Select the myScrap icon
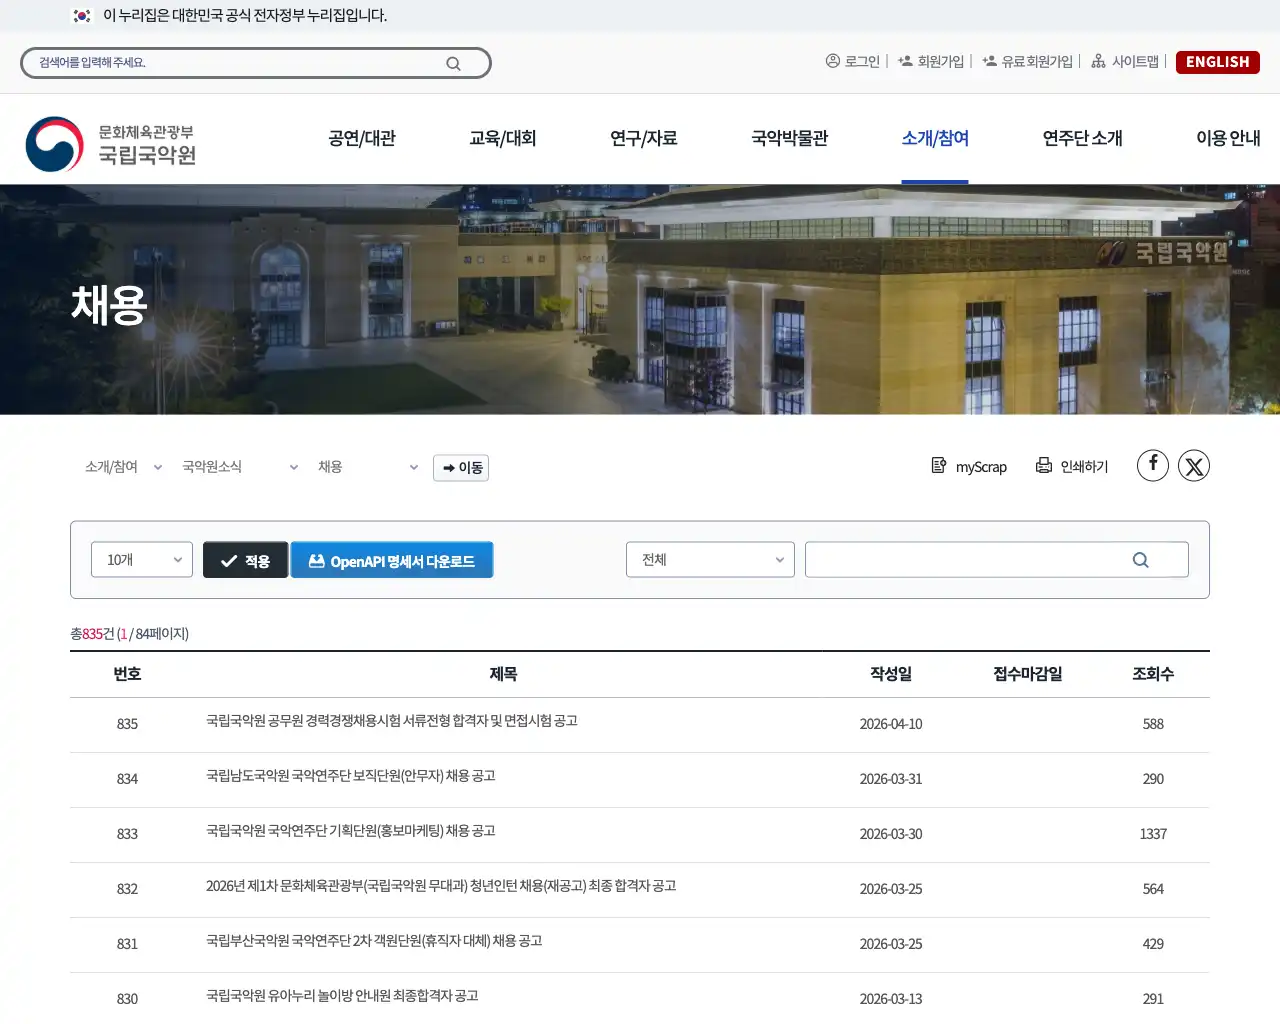Screen dimensions: 1280x1024 coord(939,465)
